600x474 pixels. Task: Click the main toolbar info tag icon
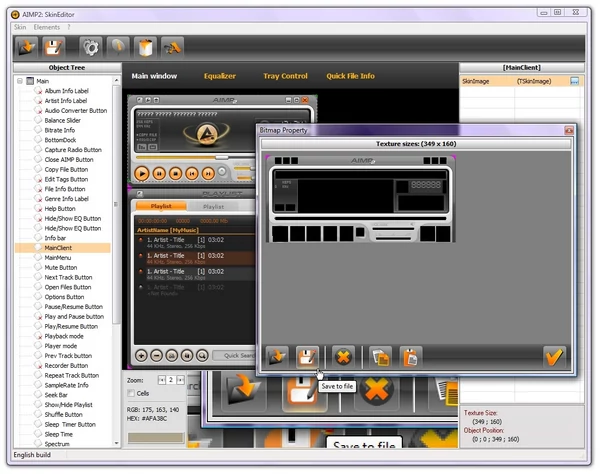[x=118, y=48]
